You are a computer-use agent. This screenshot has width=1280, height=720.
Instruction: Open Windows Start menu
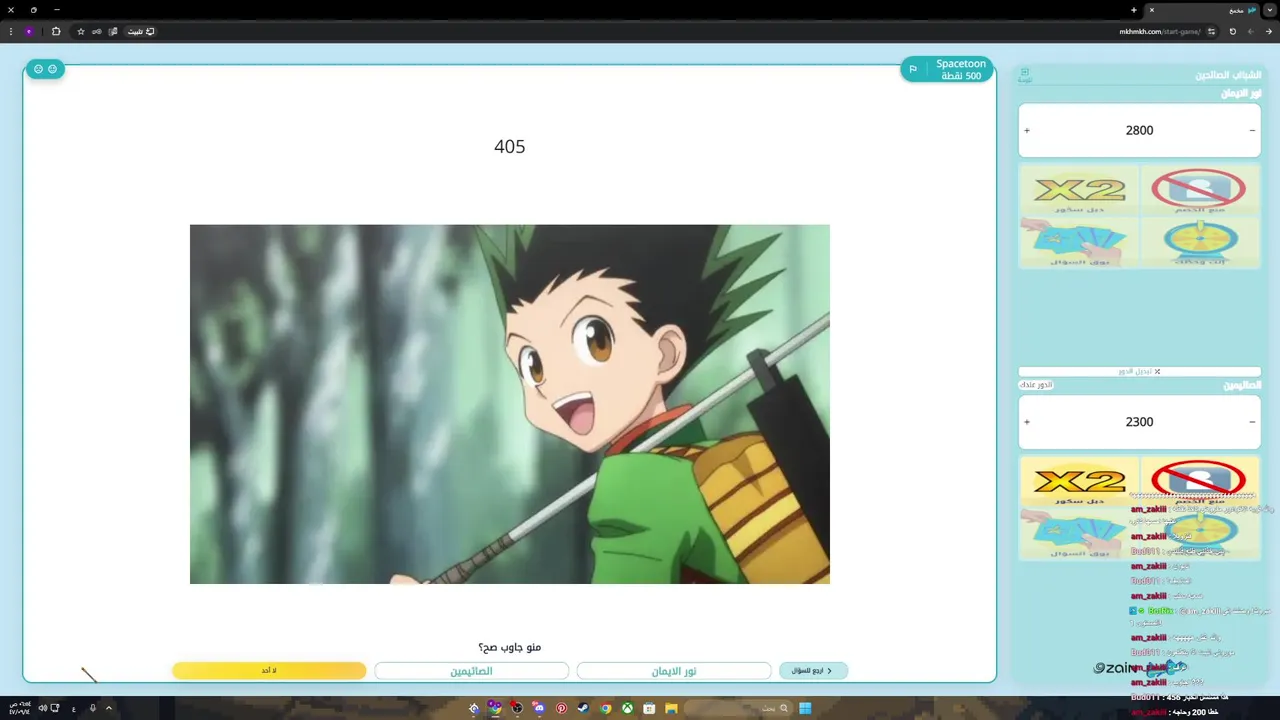[805, 708]
